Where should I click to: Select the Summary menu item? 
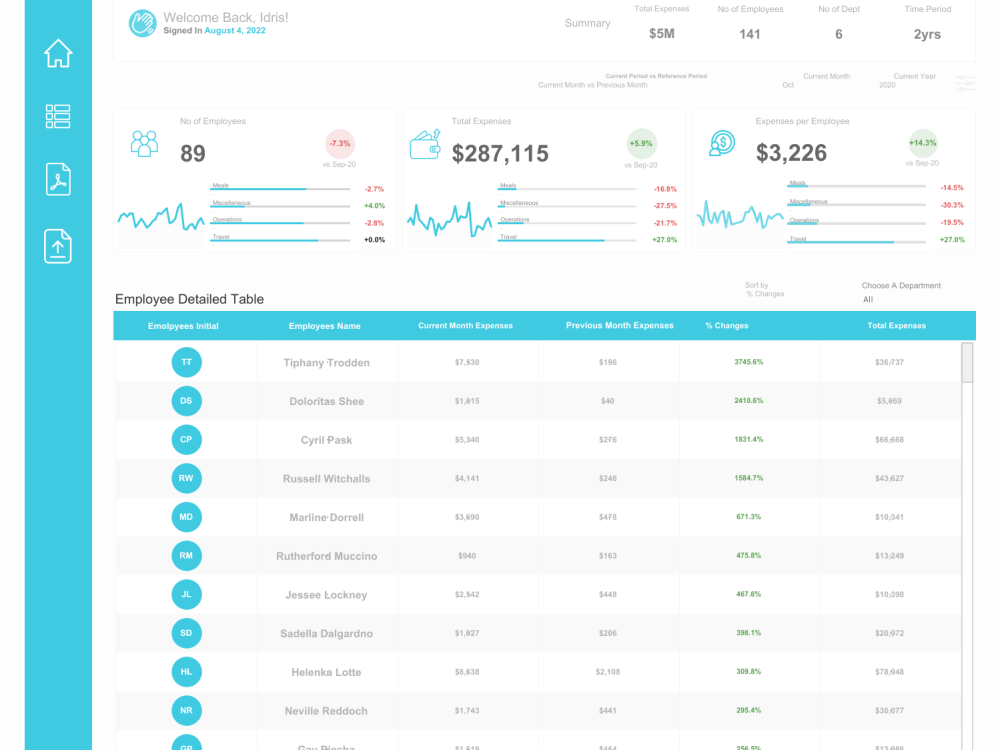coord(588,23)
